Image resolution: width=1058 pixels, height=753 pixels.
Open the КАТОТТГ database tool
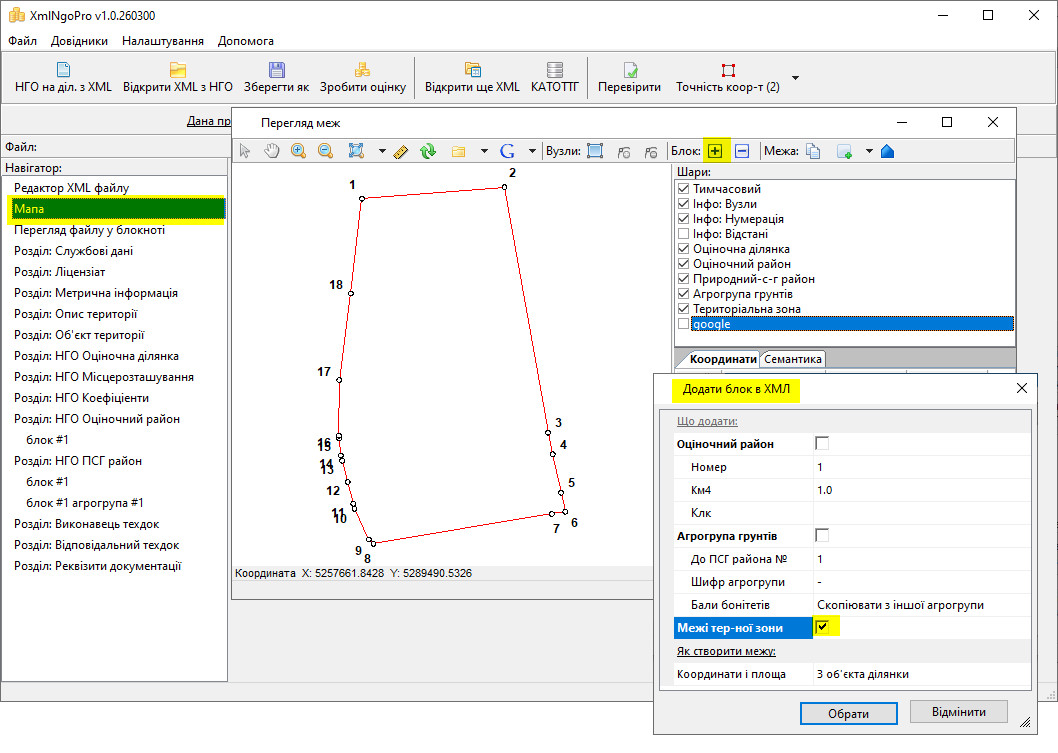[554, 77]
